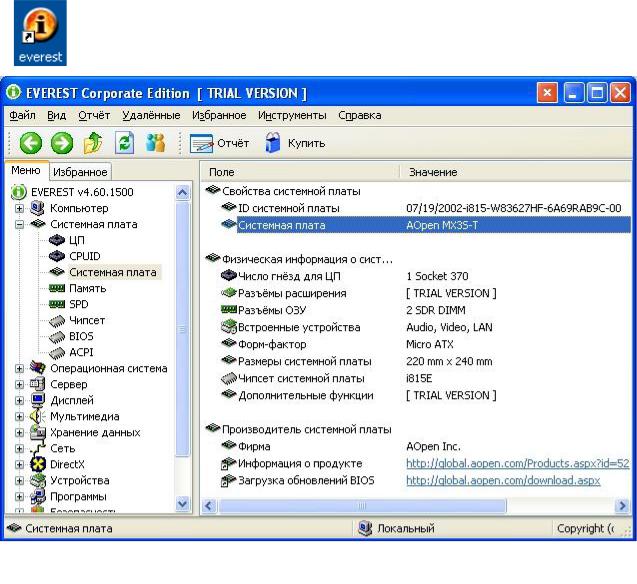Open the BIOS download aopen link
The width and height of the screenshot is (637, 584).
503,480
